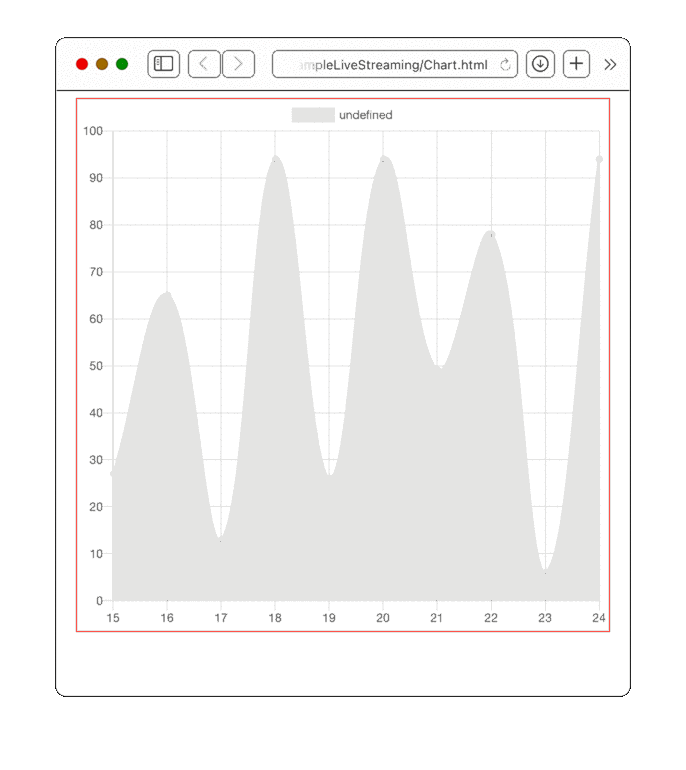Screen dimensions: 686x770
Task: Select the data point above 16
Action: 167,295
